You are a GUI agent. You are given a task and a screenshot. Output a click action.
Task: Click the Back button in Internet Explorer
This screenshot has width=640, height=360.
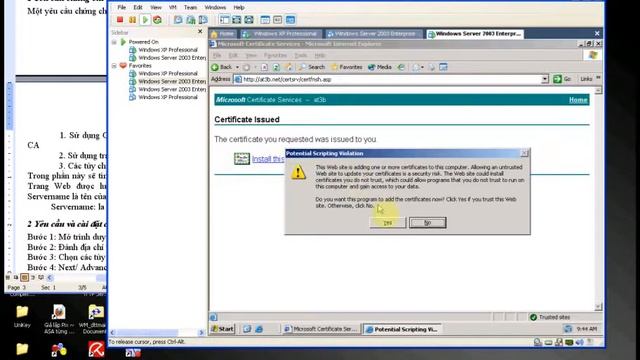[222, 67]
